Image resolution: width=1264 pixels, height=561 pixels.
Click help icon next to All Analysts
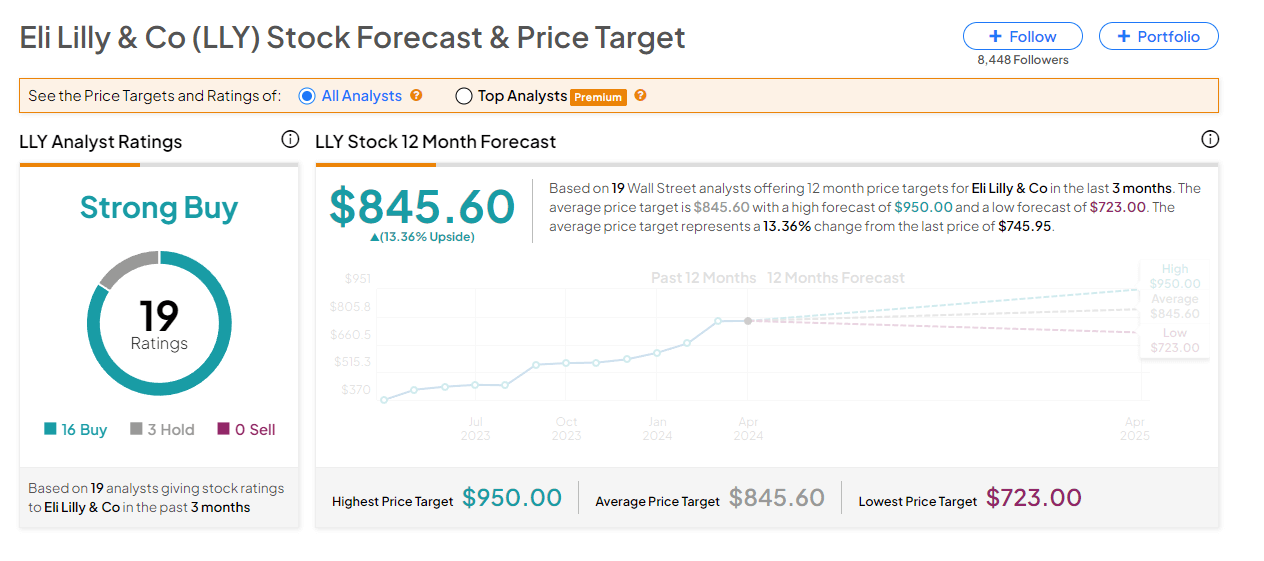coord(417,95)
